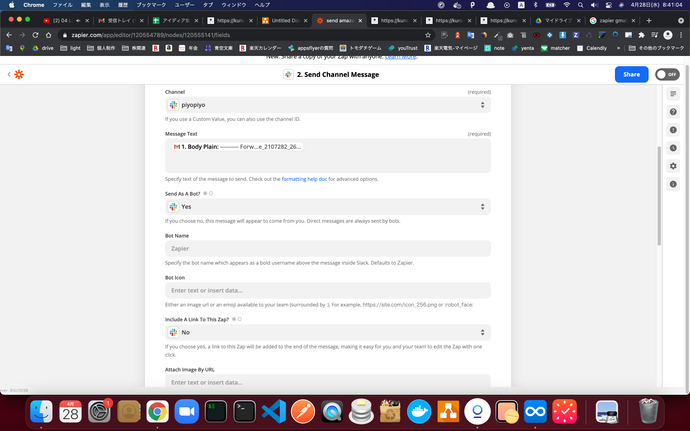Bookmark this page with the star icon
The height and width of the screenshot is (431, 690).
[x=428, y=35]
